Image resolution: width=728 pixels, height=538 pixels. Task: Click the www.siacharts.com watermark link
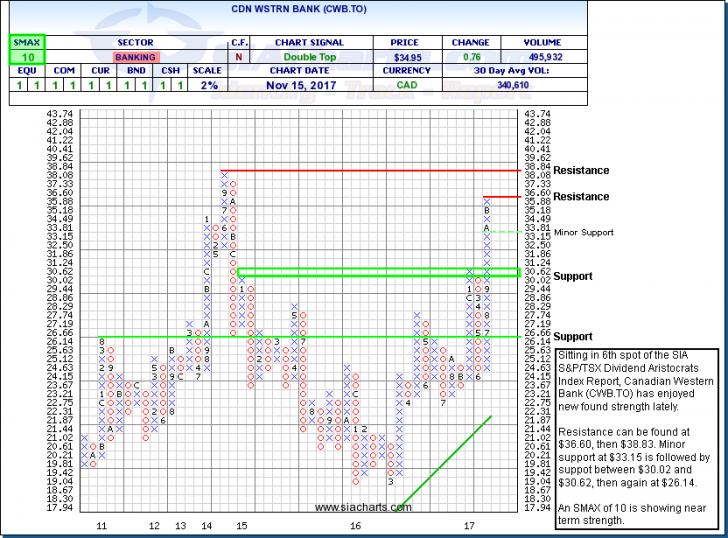(362, 508)
